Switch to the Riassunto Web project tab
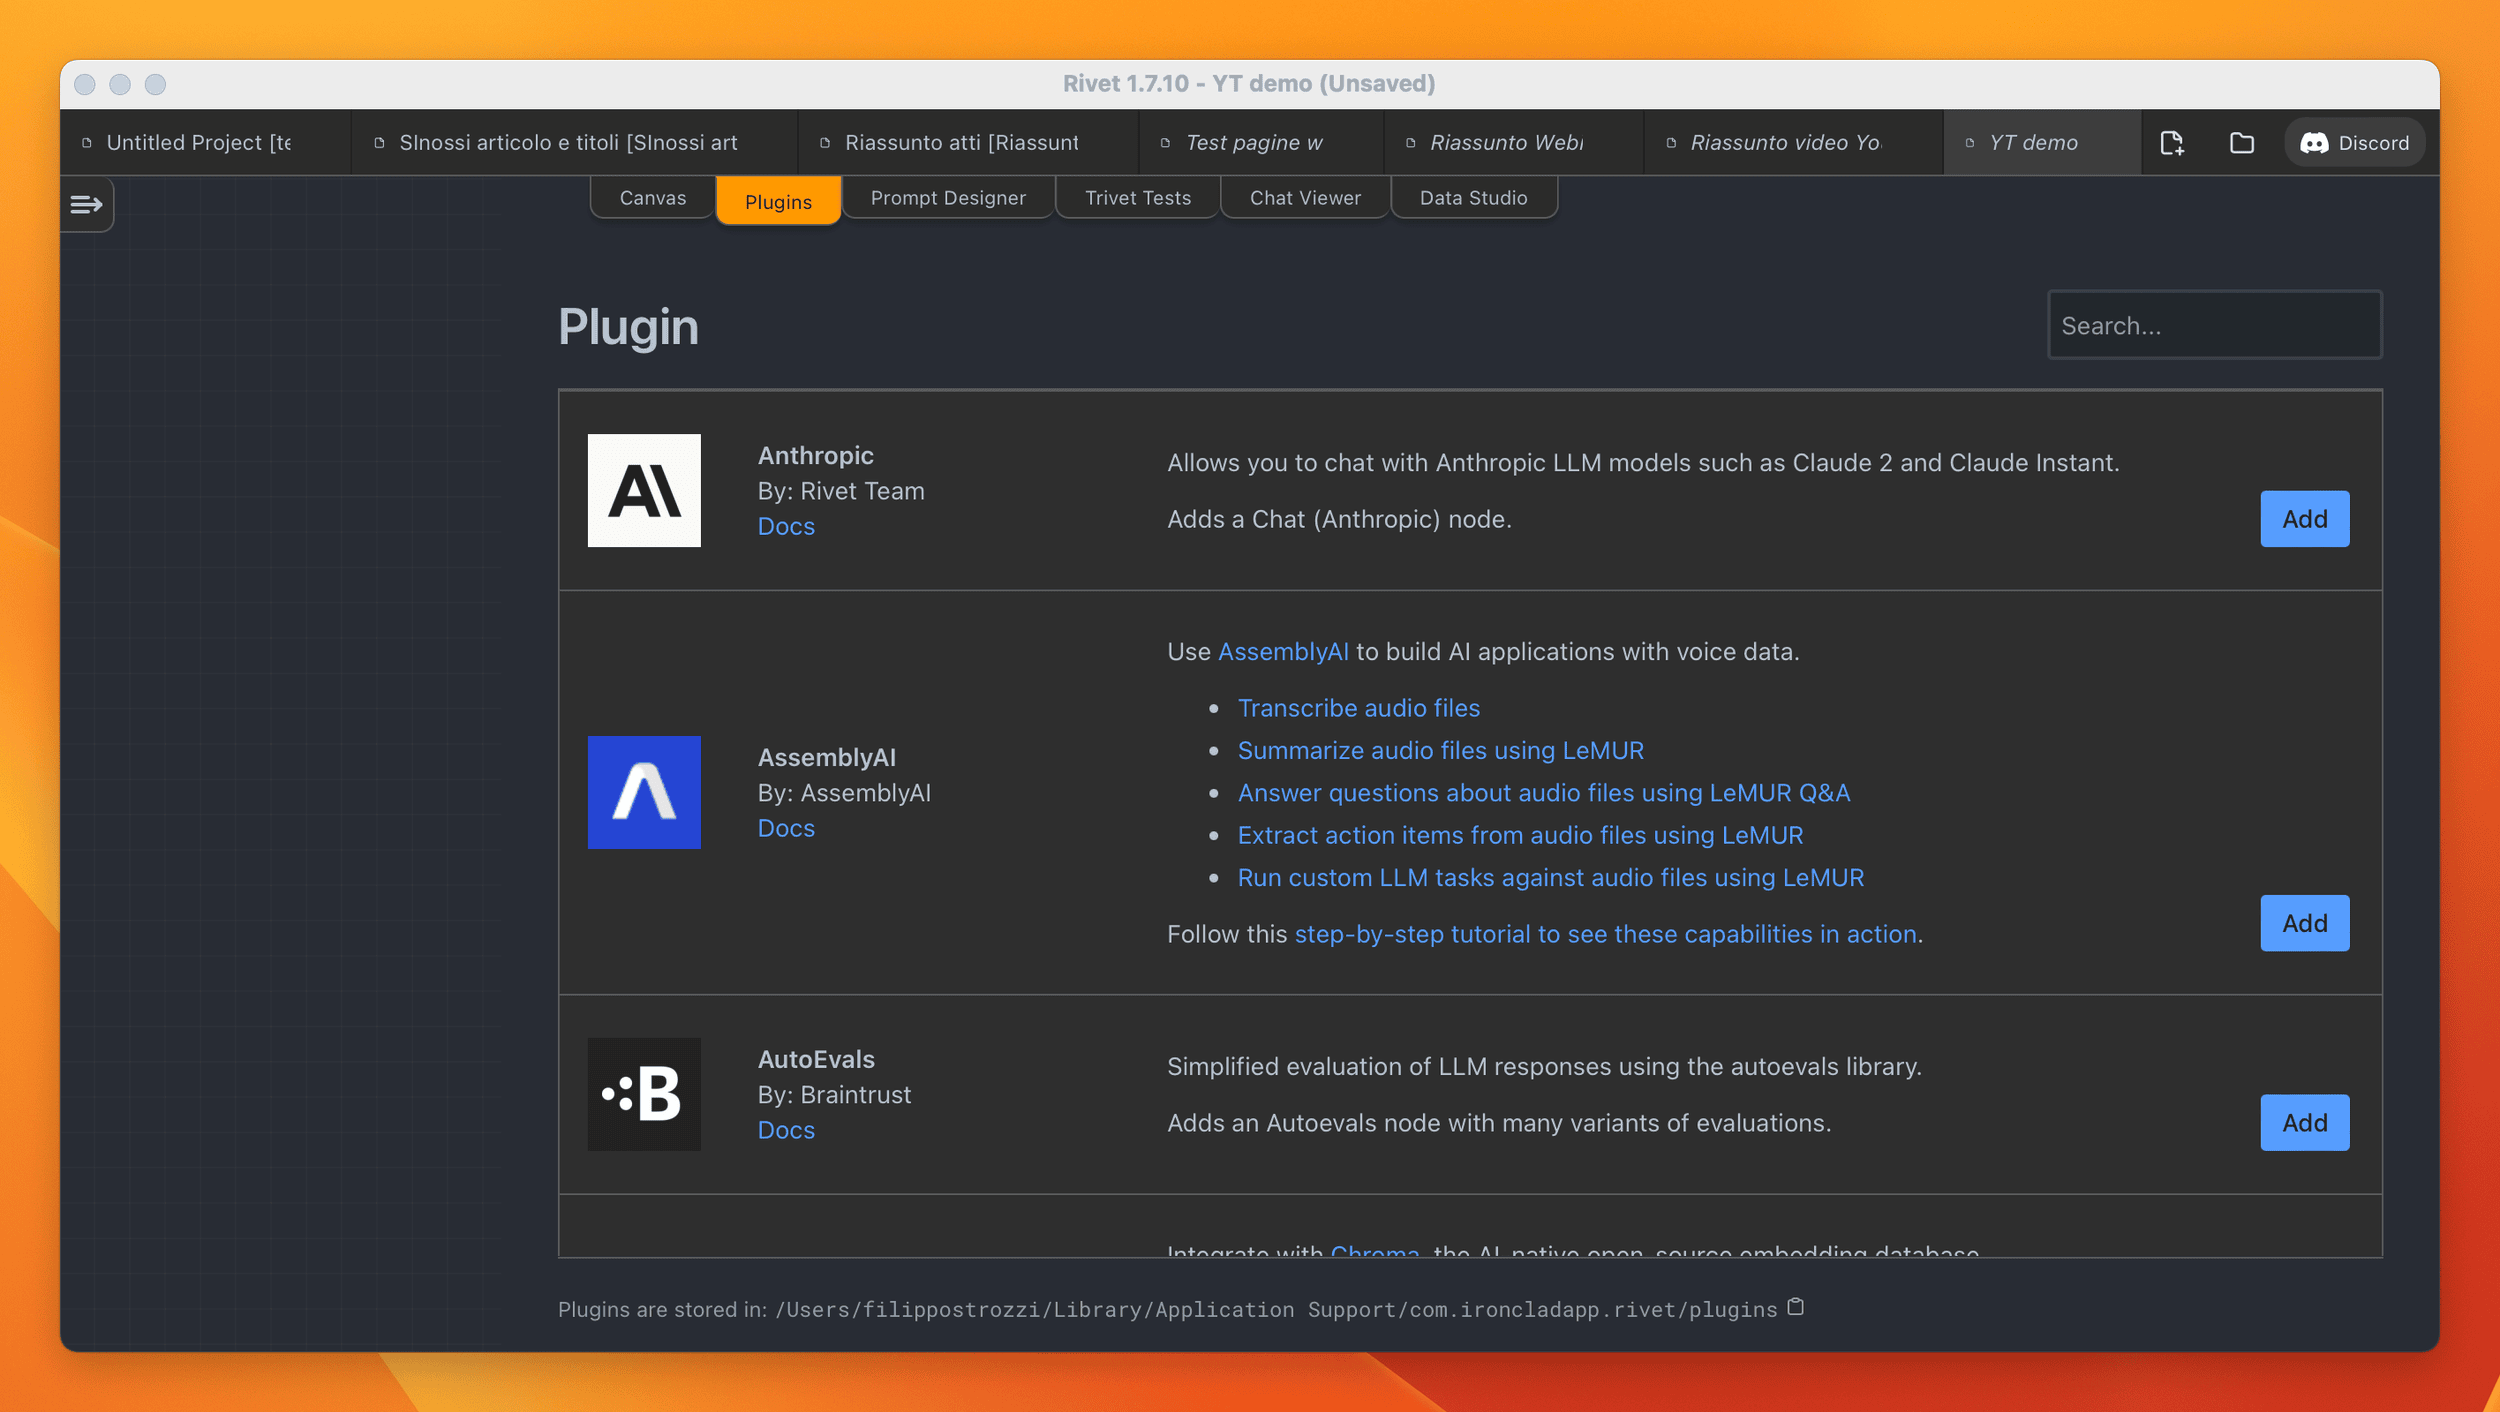The image size is (2500, 1412). point(1514,143)
